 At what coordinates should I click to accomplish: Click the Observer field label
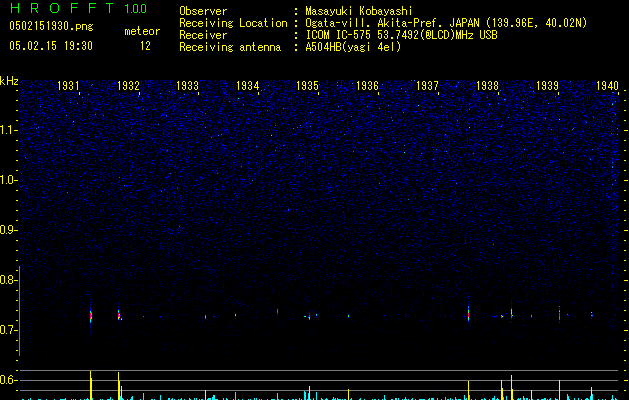click(x=203, y=11)
